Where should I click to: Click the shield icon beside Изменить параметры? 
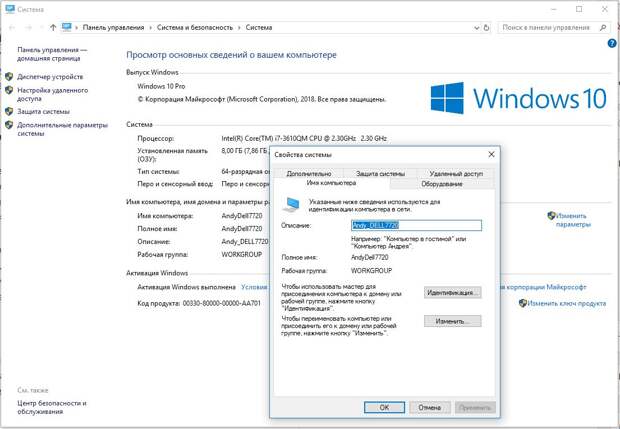pyautogui.click(x=551, y=215)
